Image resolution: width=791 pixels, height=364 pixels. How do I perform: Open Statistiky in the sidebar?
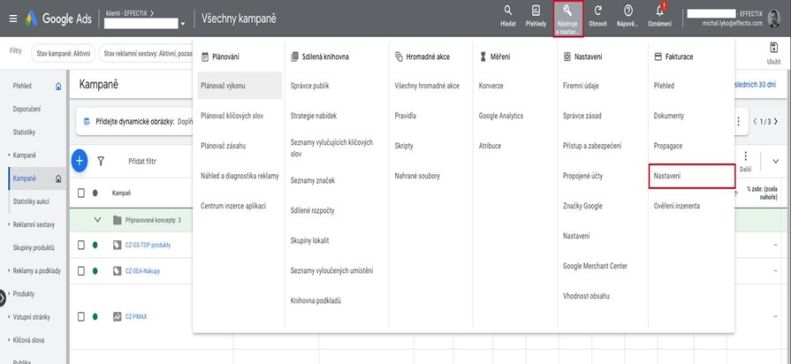pos(24,132)
